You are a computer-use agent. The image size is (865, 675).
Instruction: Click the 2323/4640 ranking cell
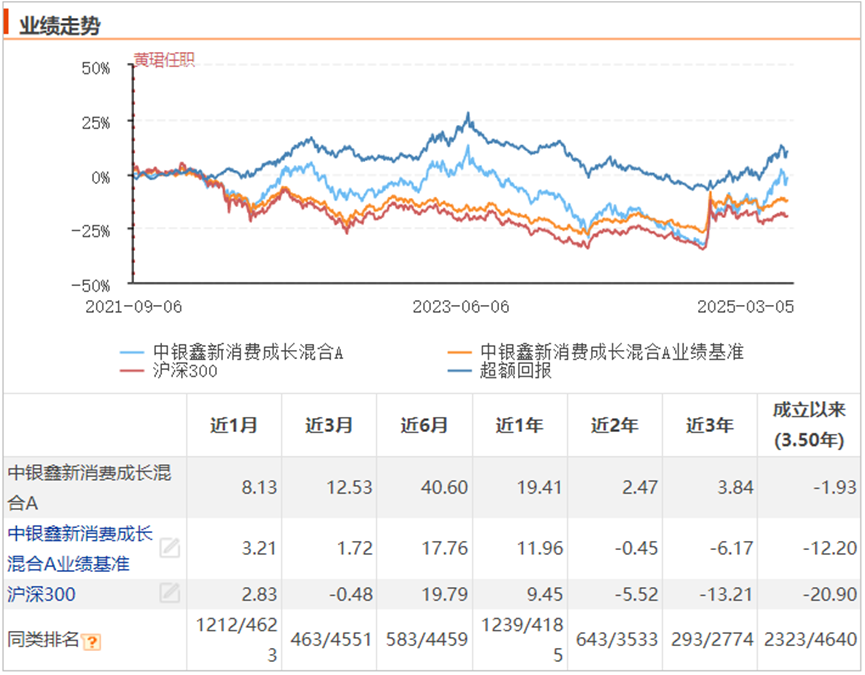[x=810, y=640]
